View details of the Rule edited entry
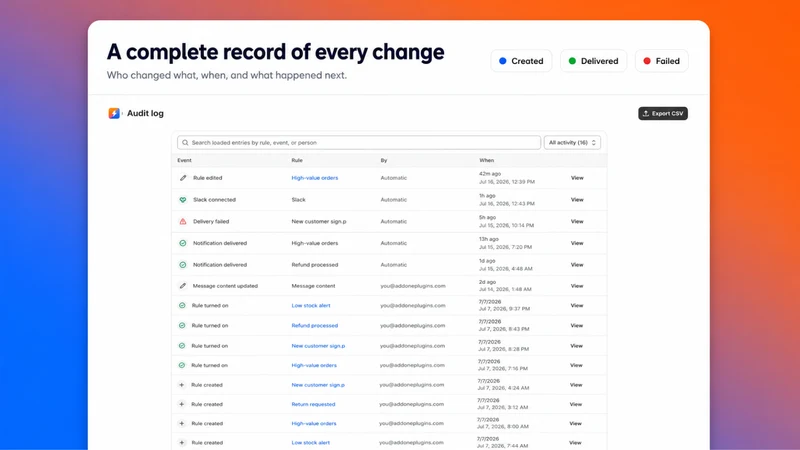The height and width of the screenshot is (450, 800). (577, 178)
